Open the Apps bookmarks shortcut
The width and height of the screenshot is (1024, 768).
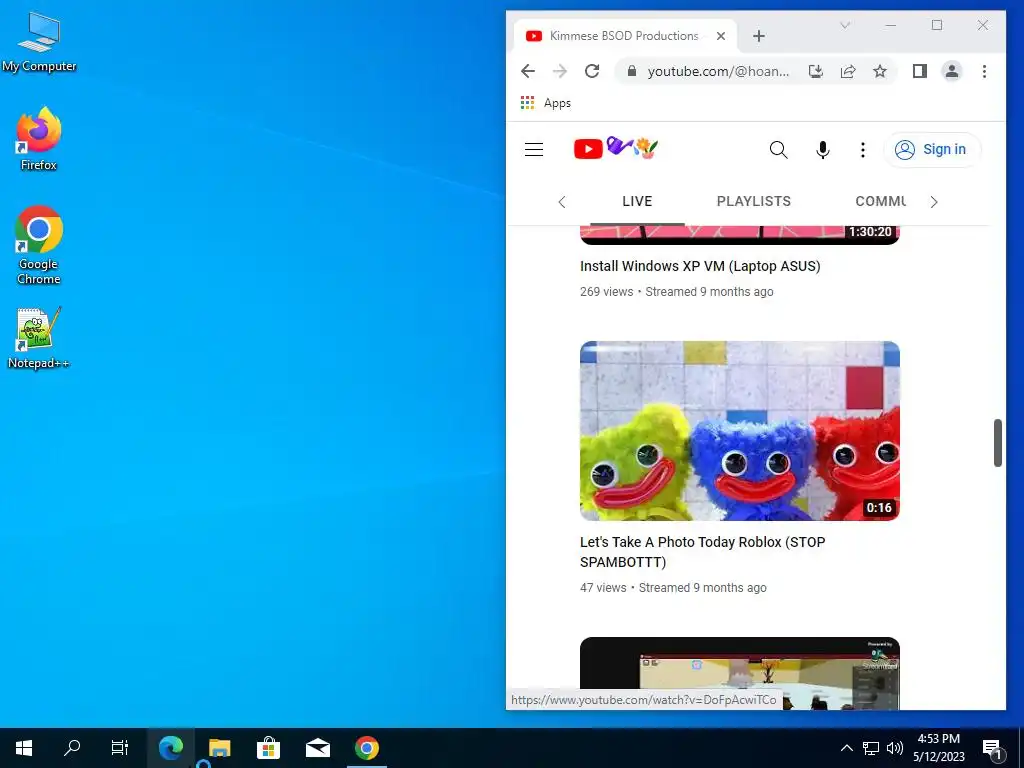click(x=546, y=103)
